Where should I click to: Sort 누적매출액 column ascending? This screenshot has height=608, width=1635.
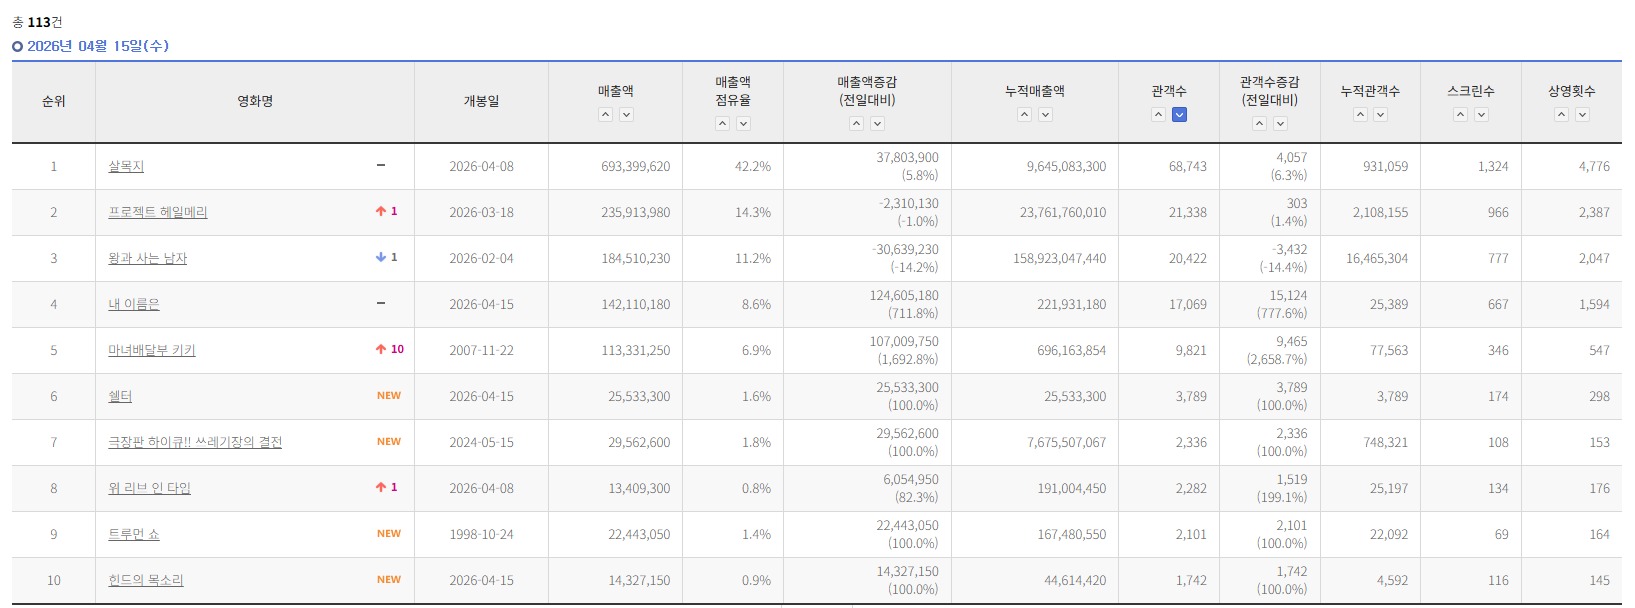[1024, 115]
